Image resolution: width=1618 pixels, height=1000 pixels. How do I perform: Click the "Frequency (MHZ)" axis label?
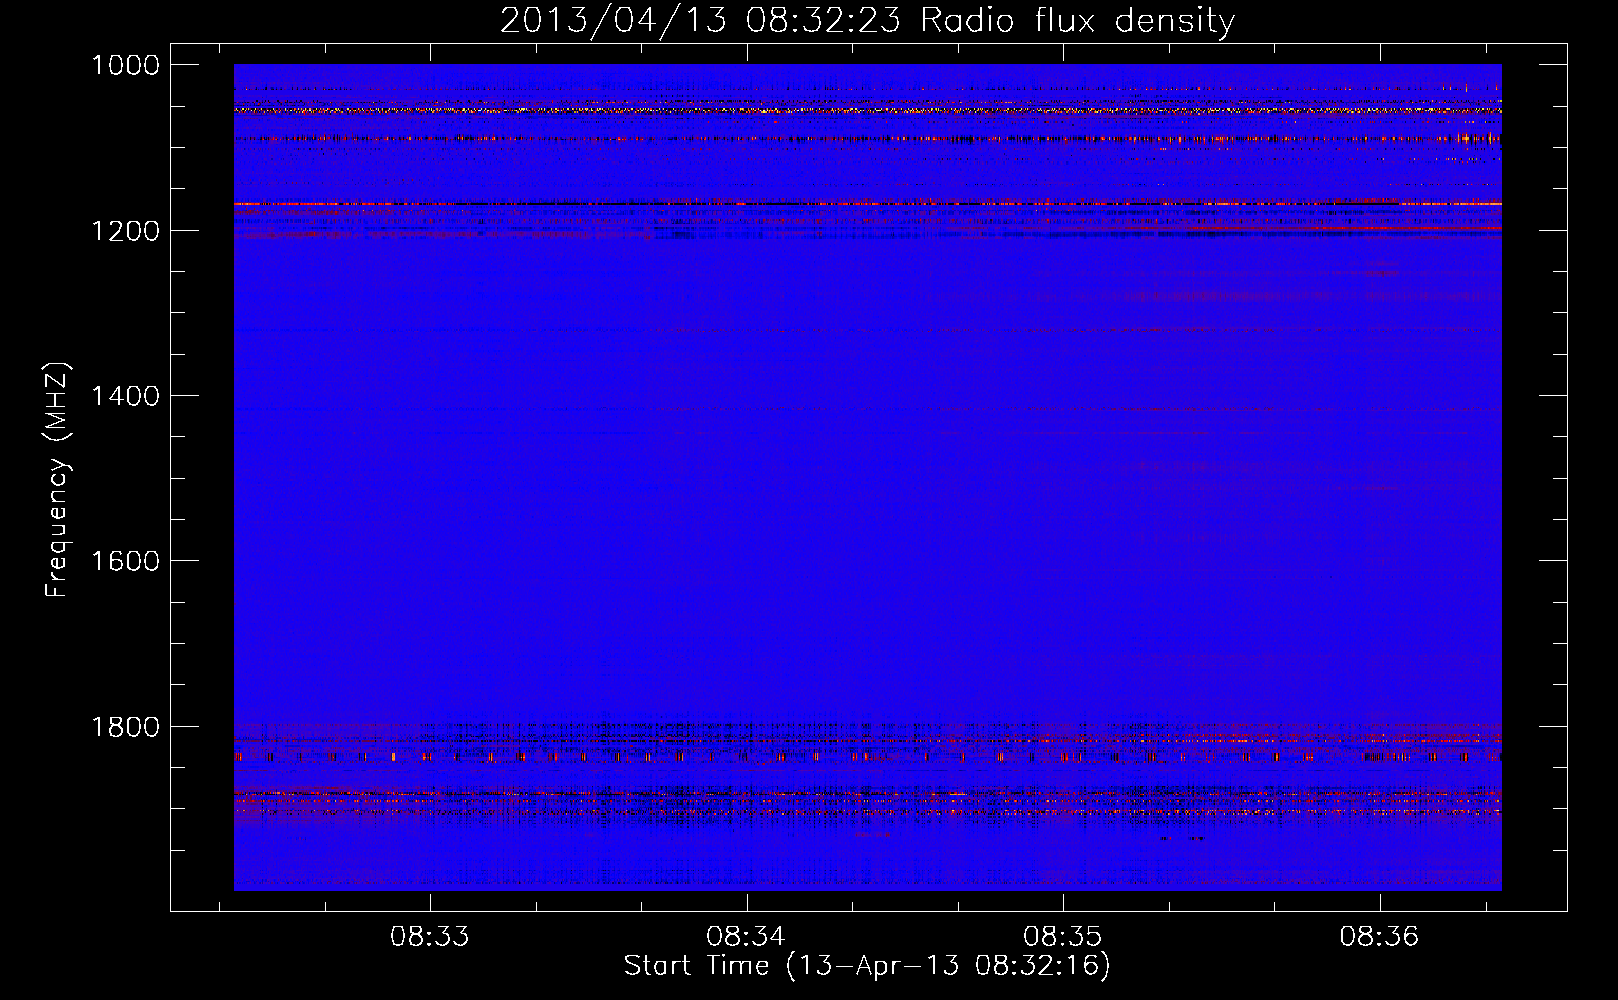[57, 480]
